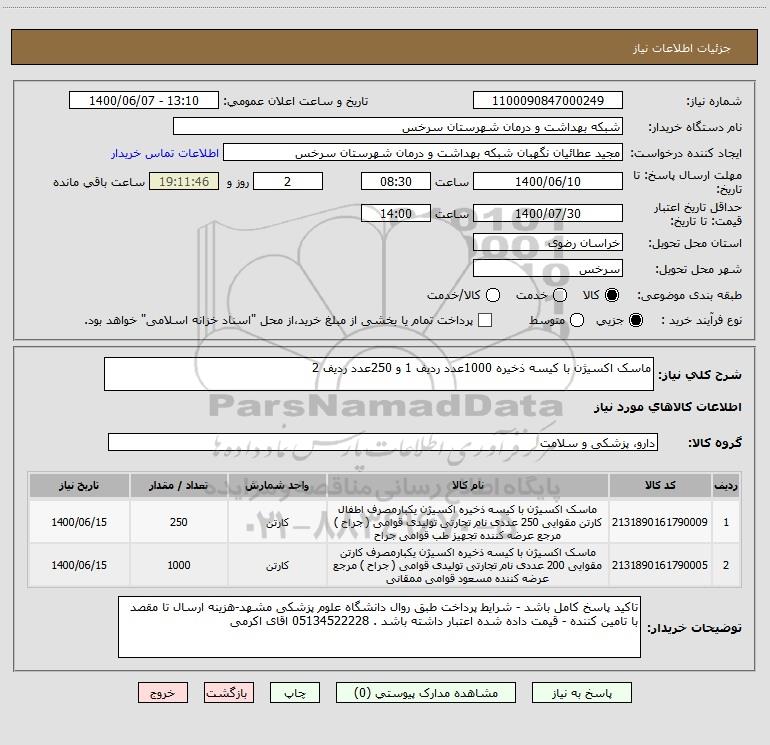Click the اطلاعات کالاهای مورد نیاز heading

[667, 407]
